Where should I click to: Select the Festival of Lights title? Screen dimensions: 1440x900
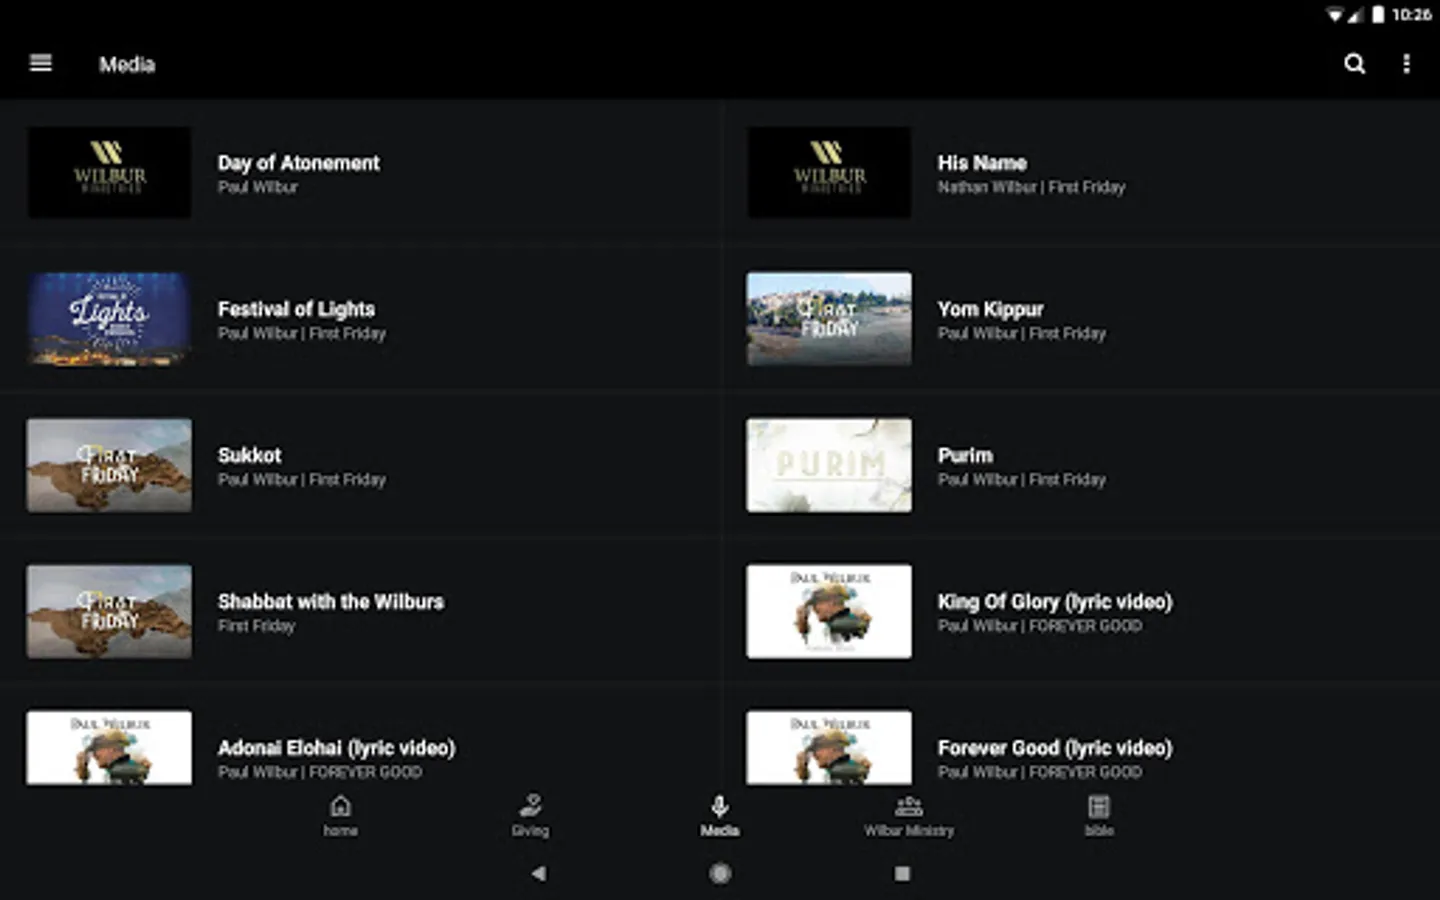click(x=296, y=309)
